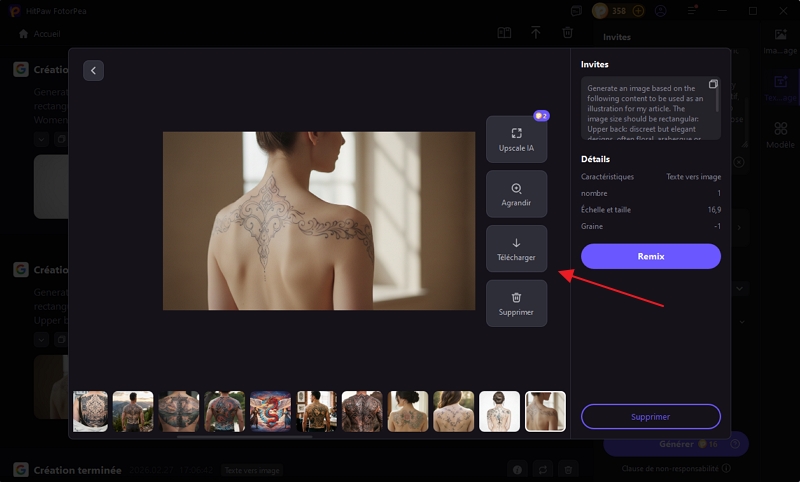Enlarge the image with Agrandir

pyautogui.click(x=516, y=194)
